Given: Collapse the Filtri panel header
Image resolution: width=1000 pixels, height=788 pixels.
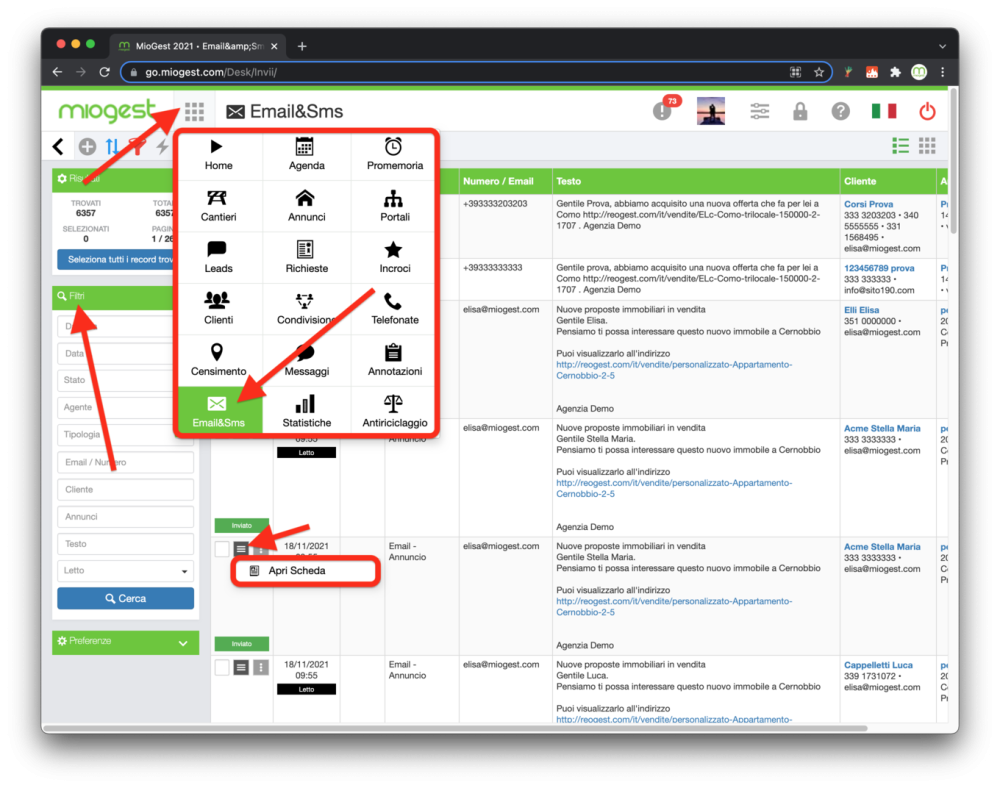Looking at the screenshot, I should tap(113, 296).
